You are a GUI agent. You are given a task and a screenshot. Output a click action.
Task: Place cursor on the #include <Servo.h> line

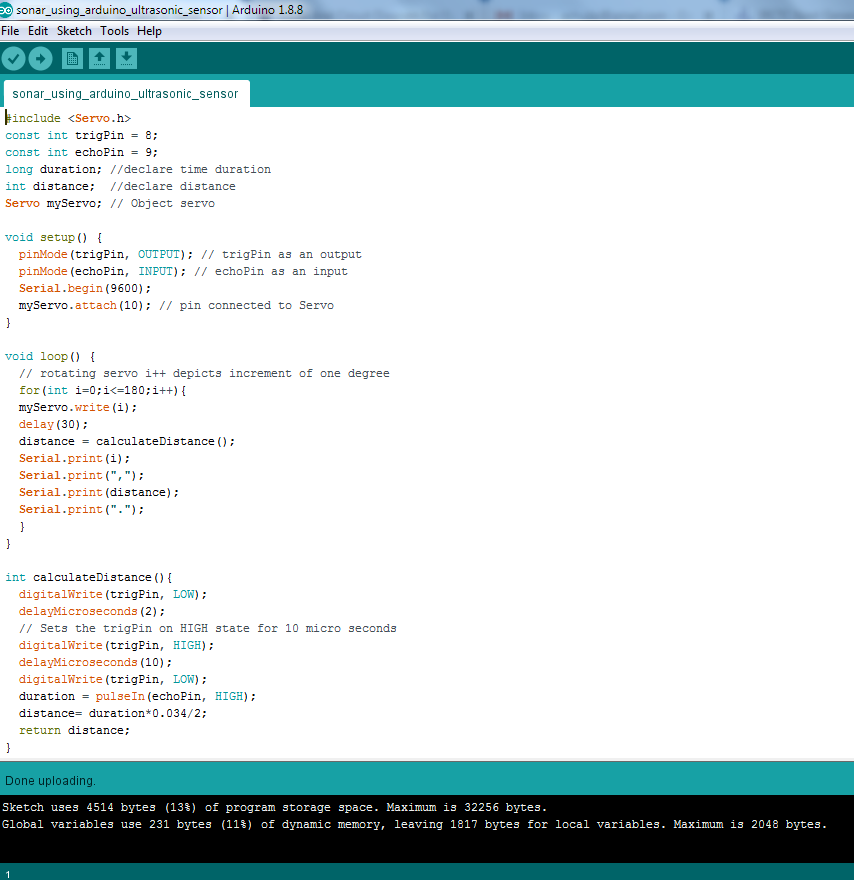click(x=68, y=118)
